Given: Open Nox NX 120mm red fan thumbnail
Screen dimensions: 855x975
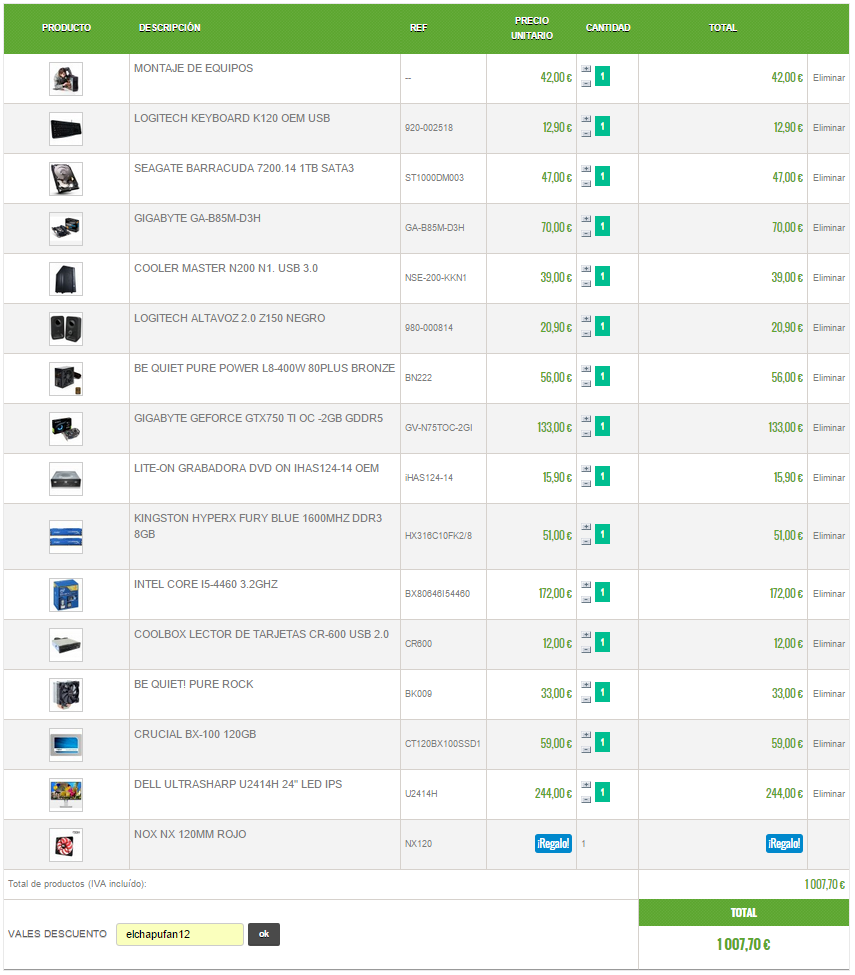Looking at the screenshot, I should 66,844.
